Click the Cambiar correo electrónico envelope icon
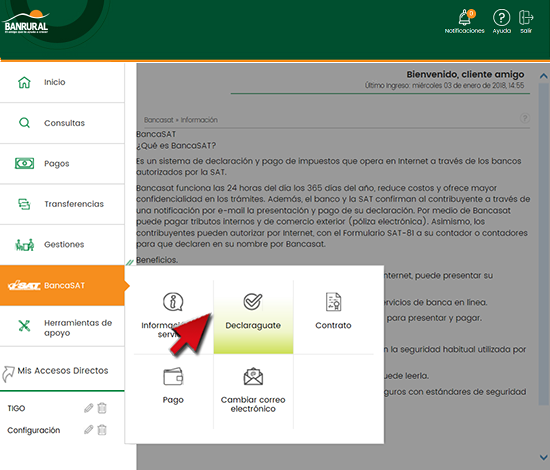This screenshot has height=470, width=550. click(x=253, y=376)
